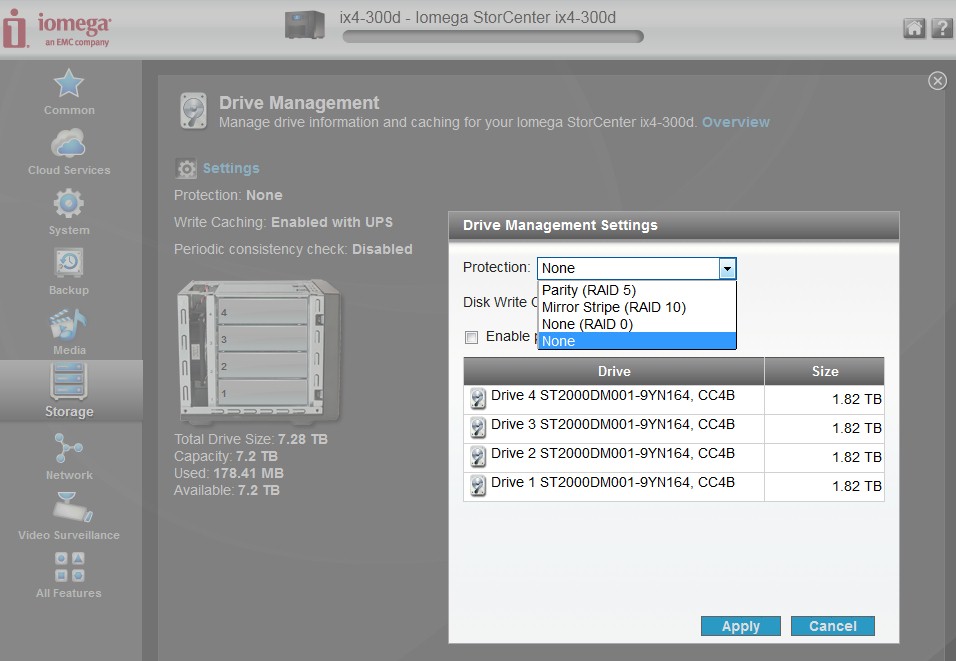The height and width of the screenshot is (661, 956).
Task: Click the disk icon for Drive 3
Action: pos(478,427)
